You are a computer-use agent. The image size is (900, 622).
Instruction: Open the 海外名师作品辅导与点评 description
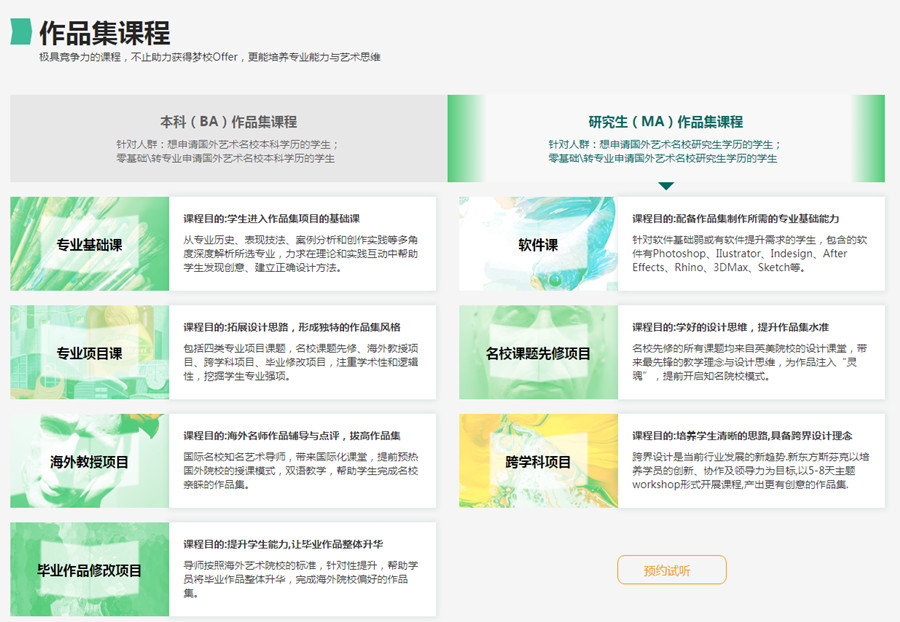[x=303, y=461]
